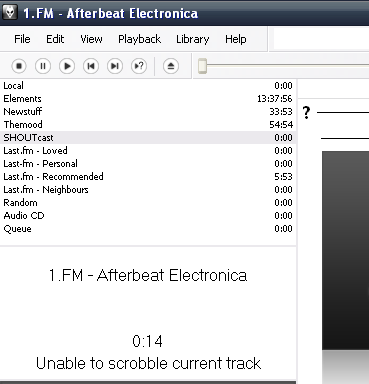Open the View menu

(x=91, y=39)
